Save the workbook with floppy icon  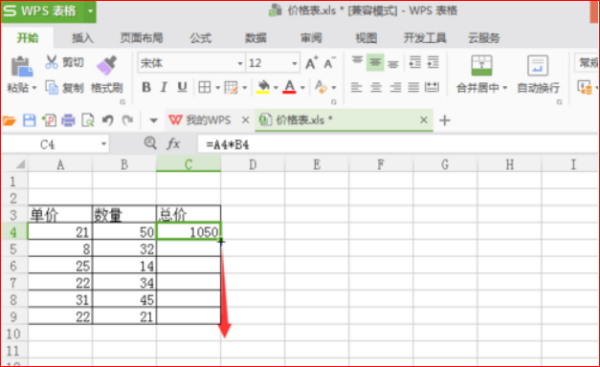(29, 121)
